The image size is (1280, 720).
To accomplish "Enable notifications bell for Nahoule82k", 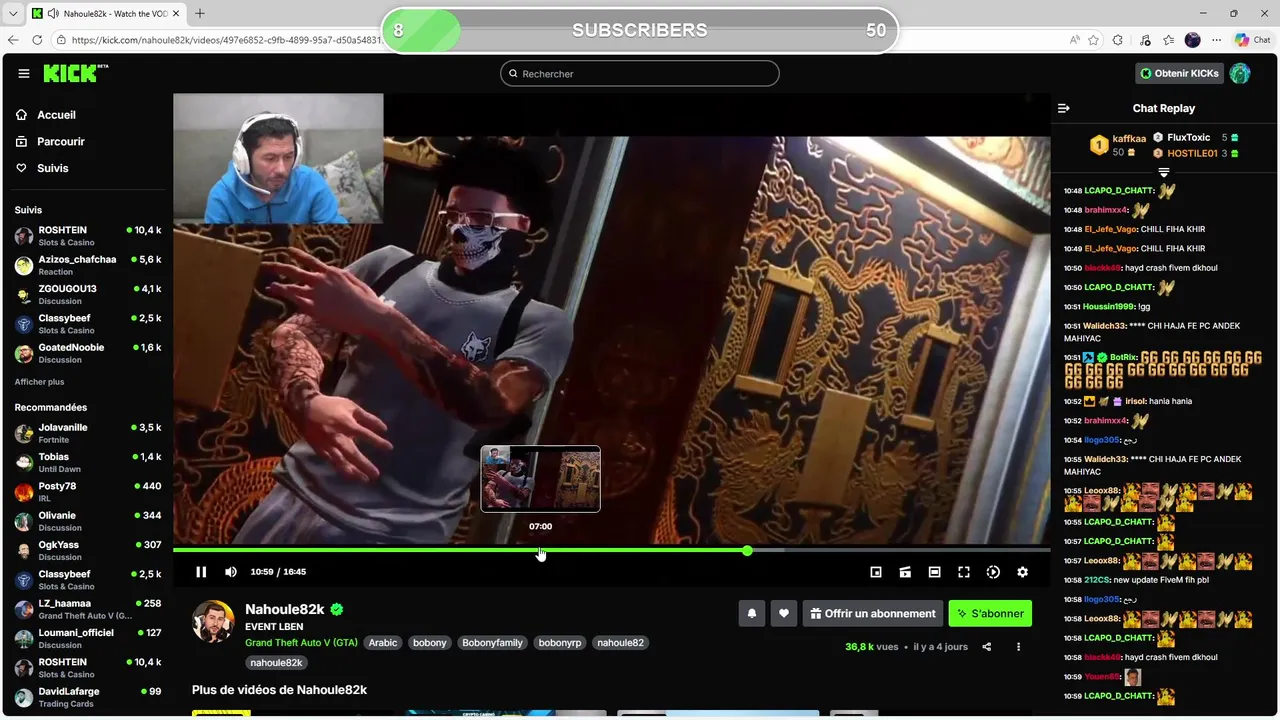I will (x=752, y=614).
